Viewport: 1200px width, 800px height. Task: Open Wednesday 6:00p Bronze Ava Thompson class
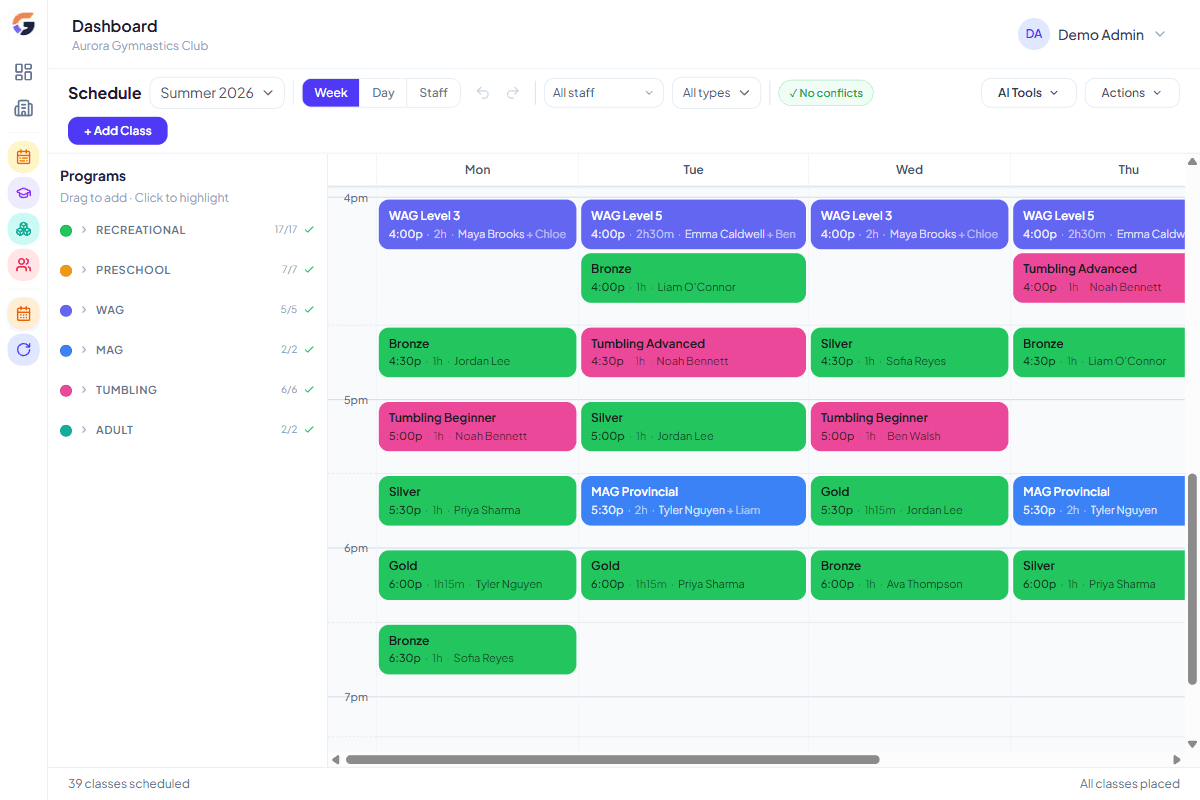click(x=909, y=575)
